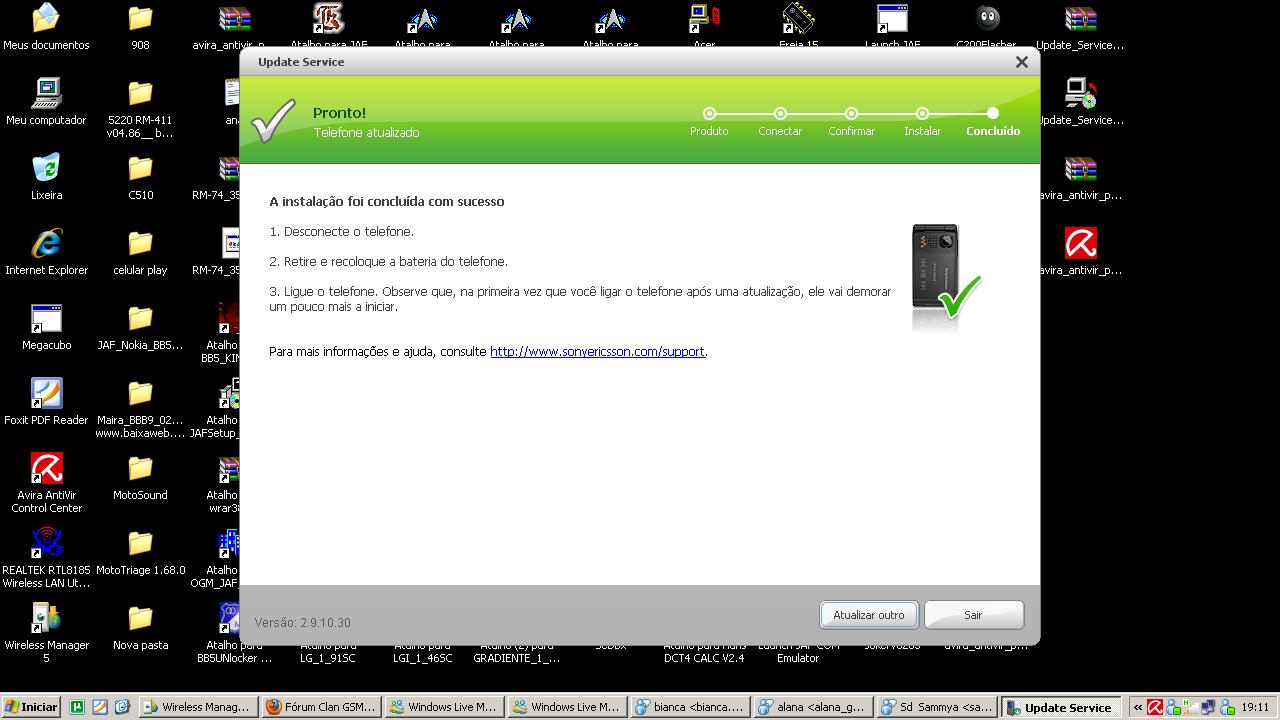Viewport: 1280px width, 720px height.
Task: Expand hidden system tray icons chevron
Action: (x=1137, y=707)
